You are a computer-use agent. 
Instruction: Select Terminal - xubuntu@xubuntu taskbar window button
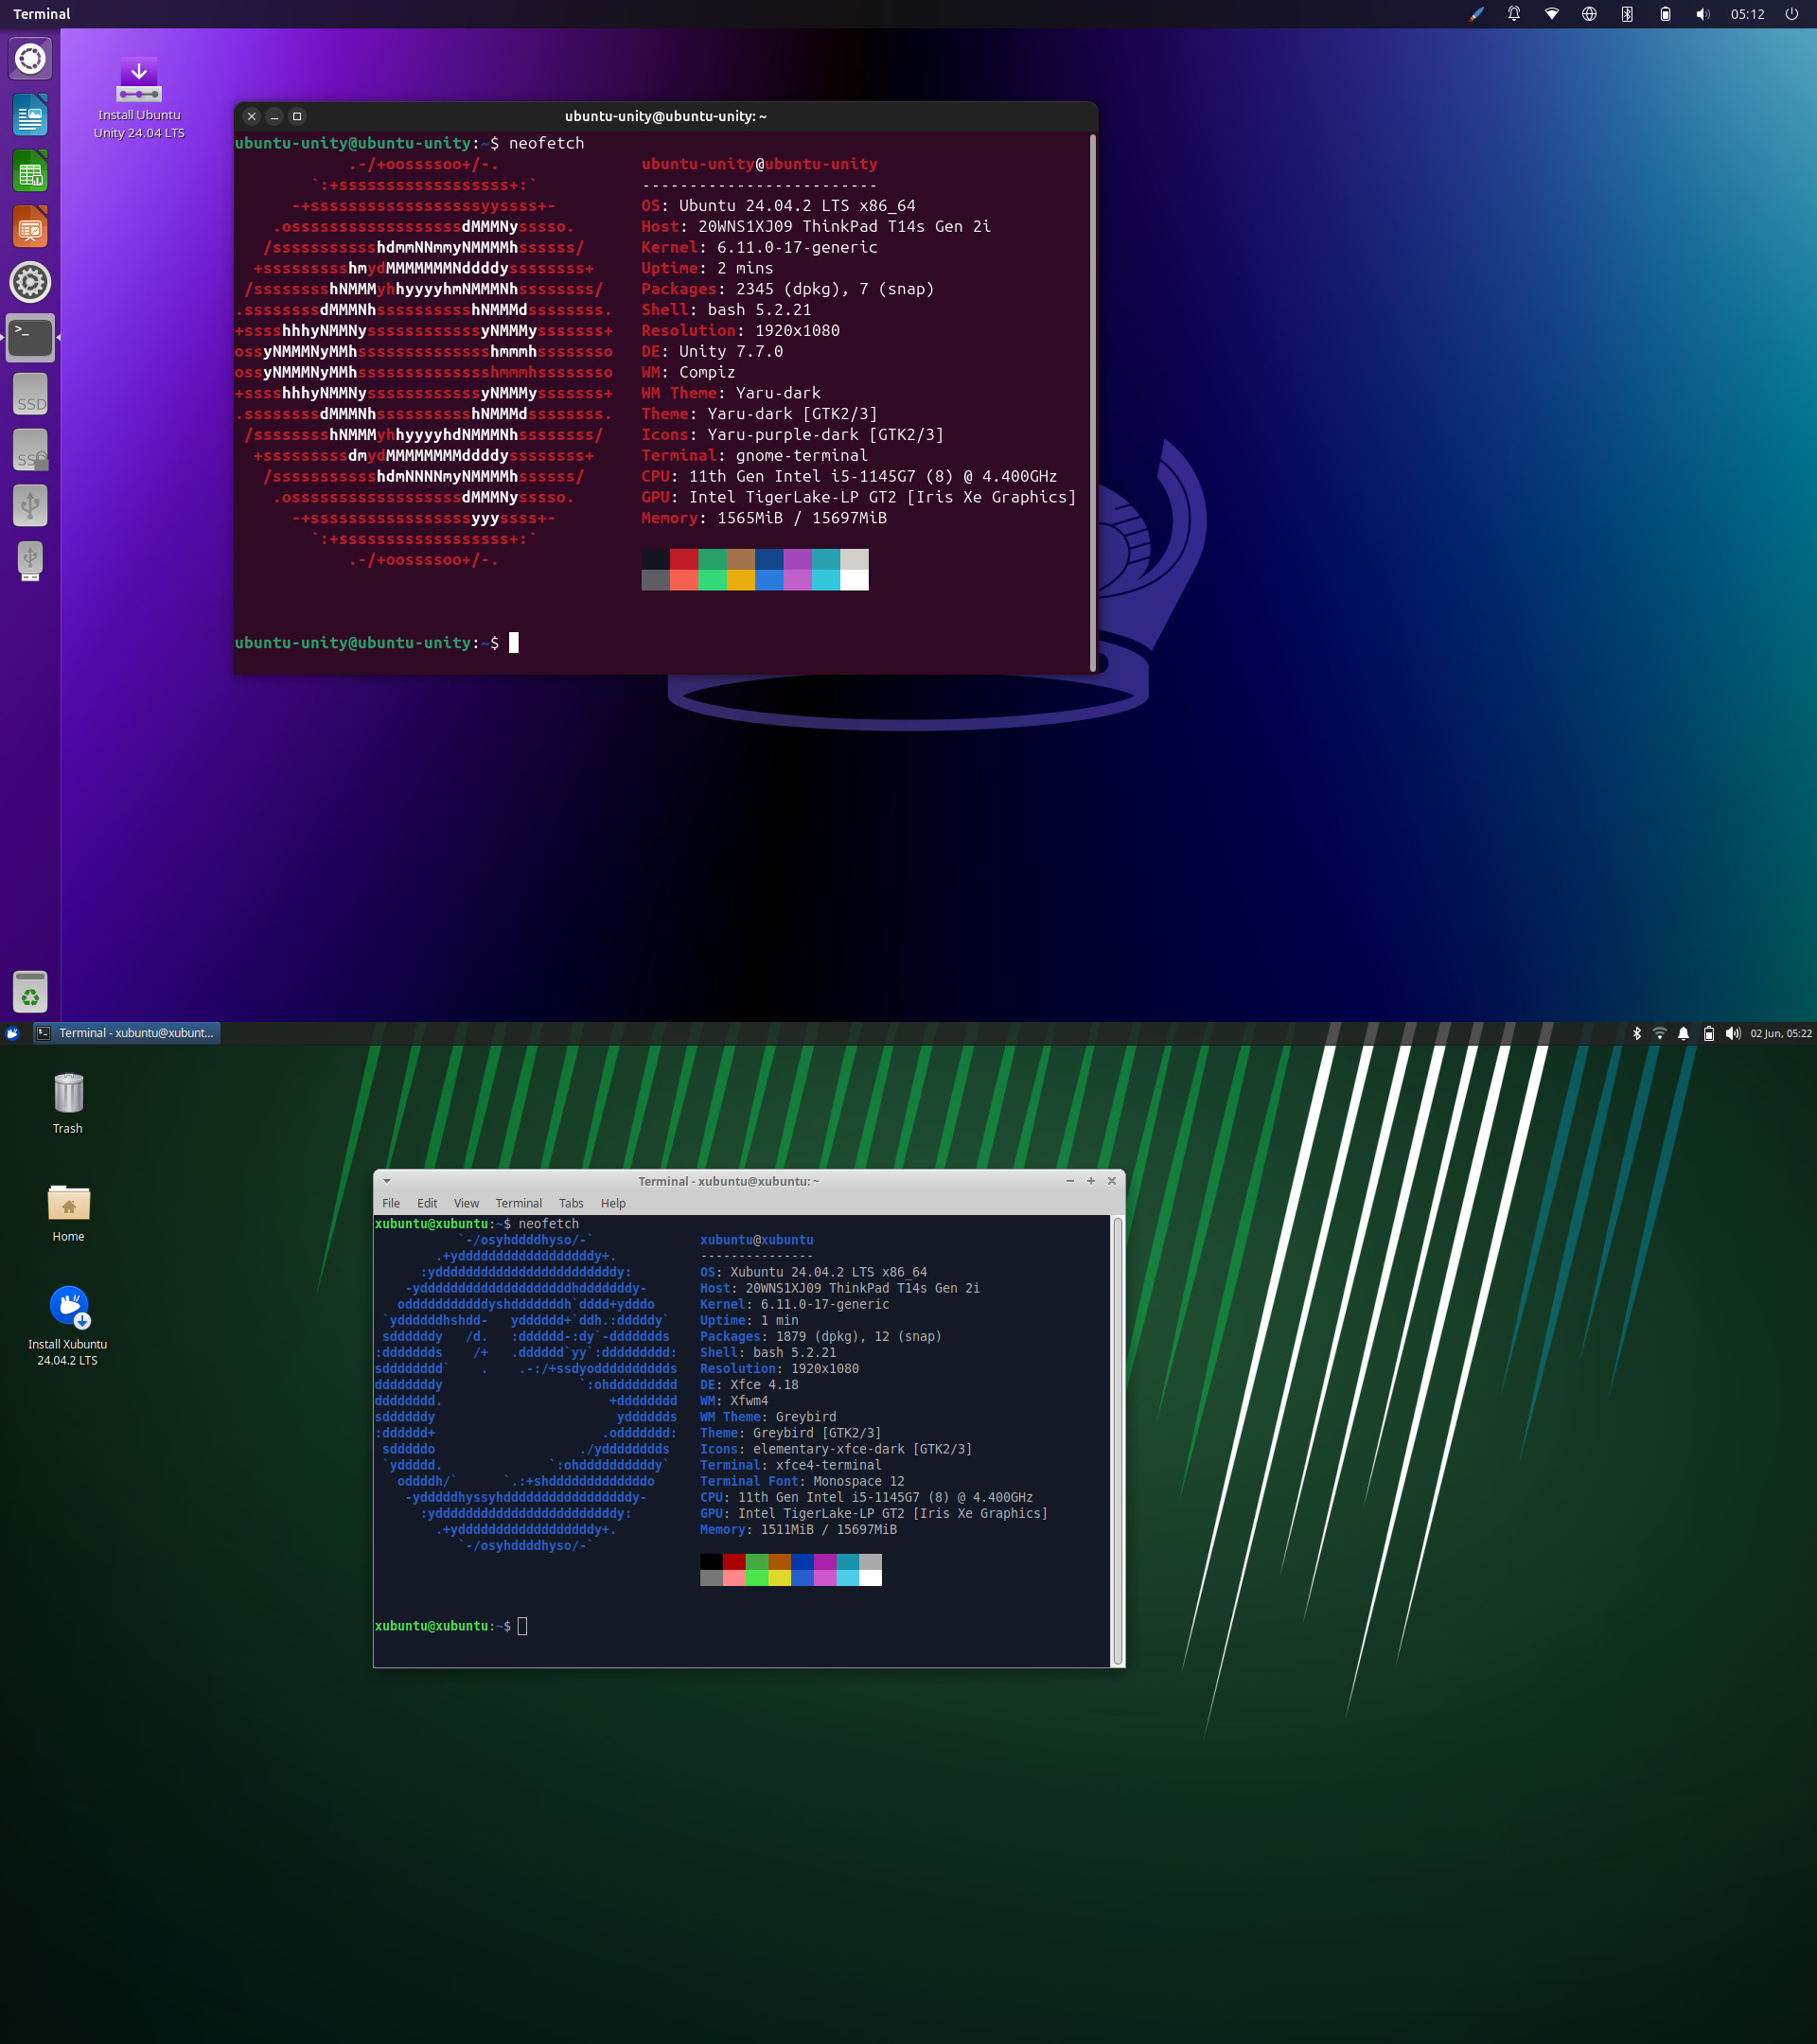(x=126, y=1033)
